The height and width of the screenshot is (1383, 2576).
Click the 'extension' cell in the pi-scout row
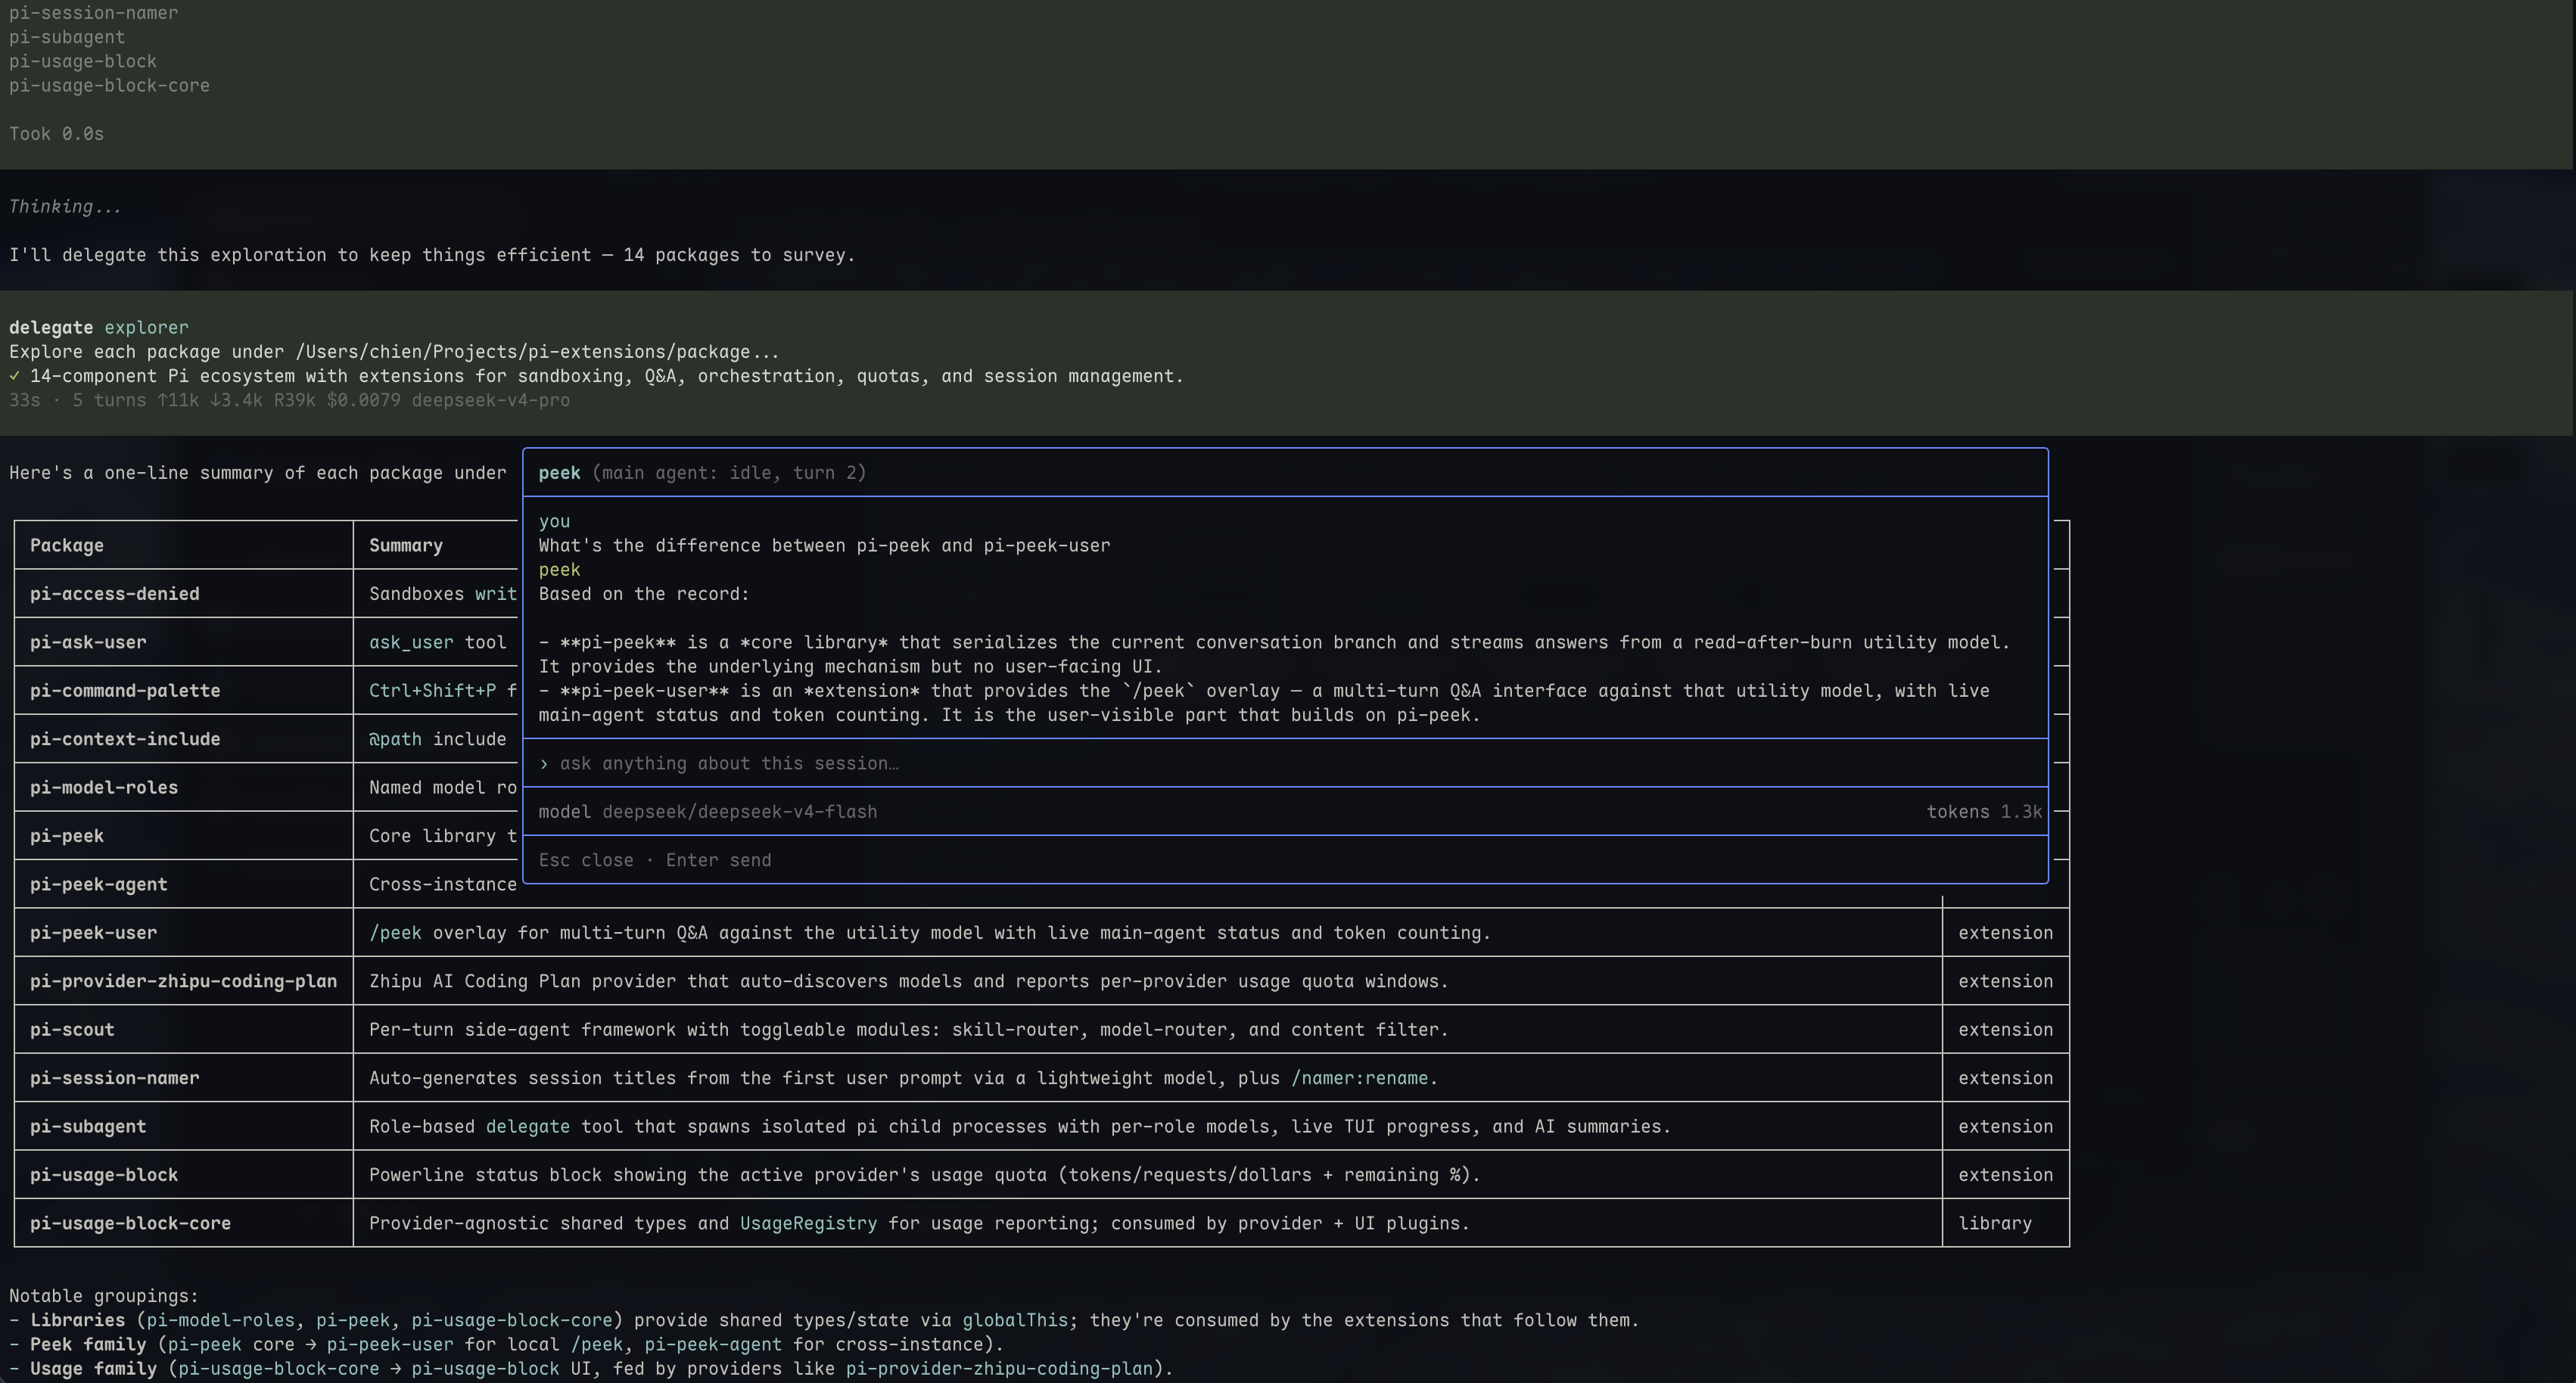tap(2005, 1030)
